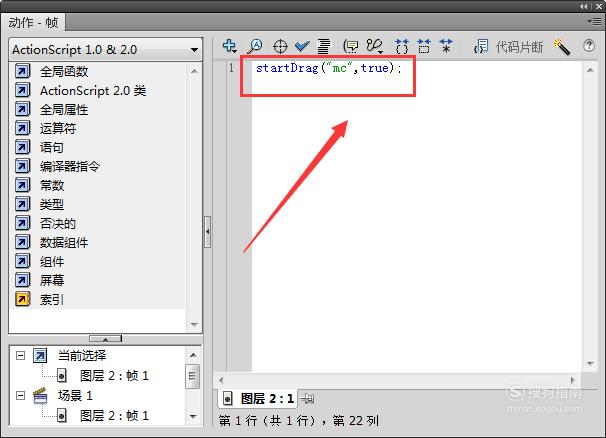
Task: Open the 语句 category
Action: (x=52, y=147)
